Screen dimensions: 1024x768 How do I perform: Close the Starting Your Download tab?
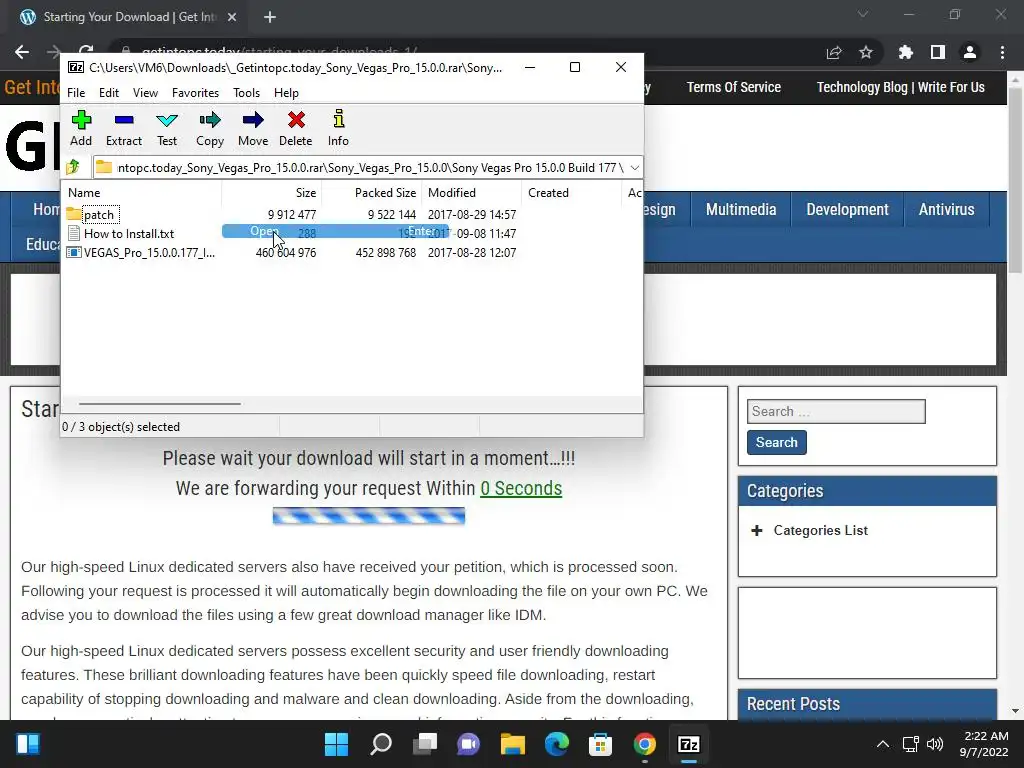[x=232, y=18]
